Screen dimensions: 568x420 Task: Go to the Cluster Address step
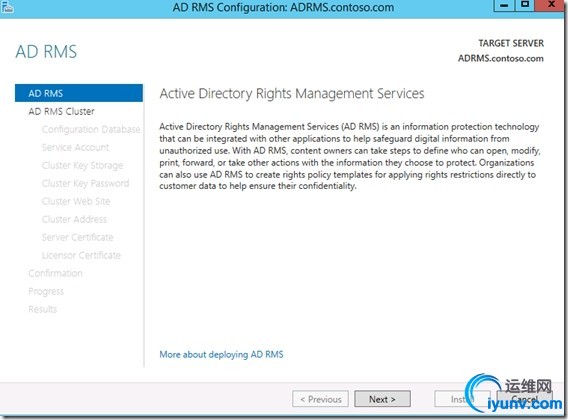74,219
